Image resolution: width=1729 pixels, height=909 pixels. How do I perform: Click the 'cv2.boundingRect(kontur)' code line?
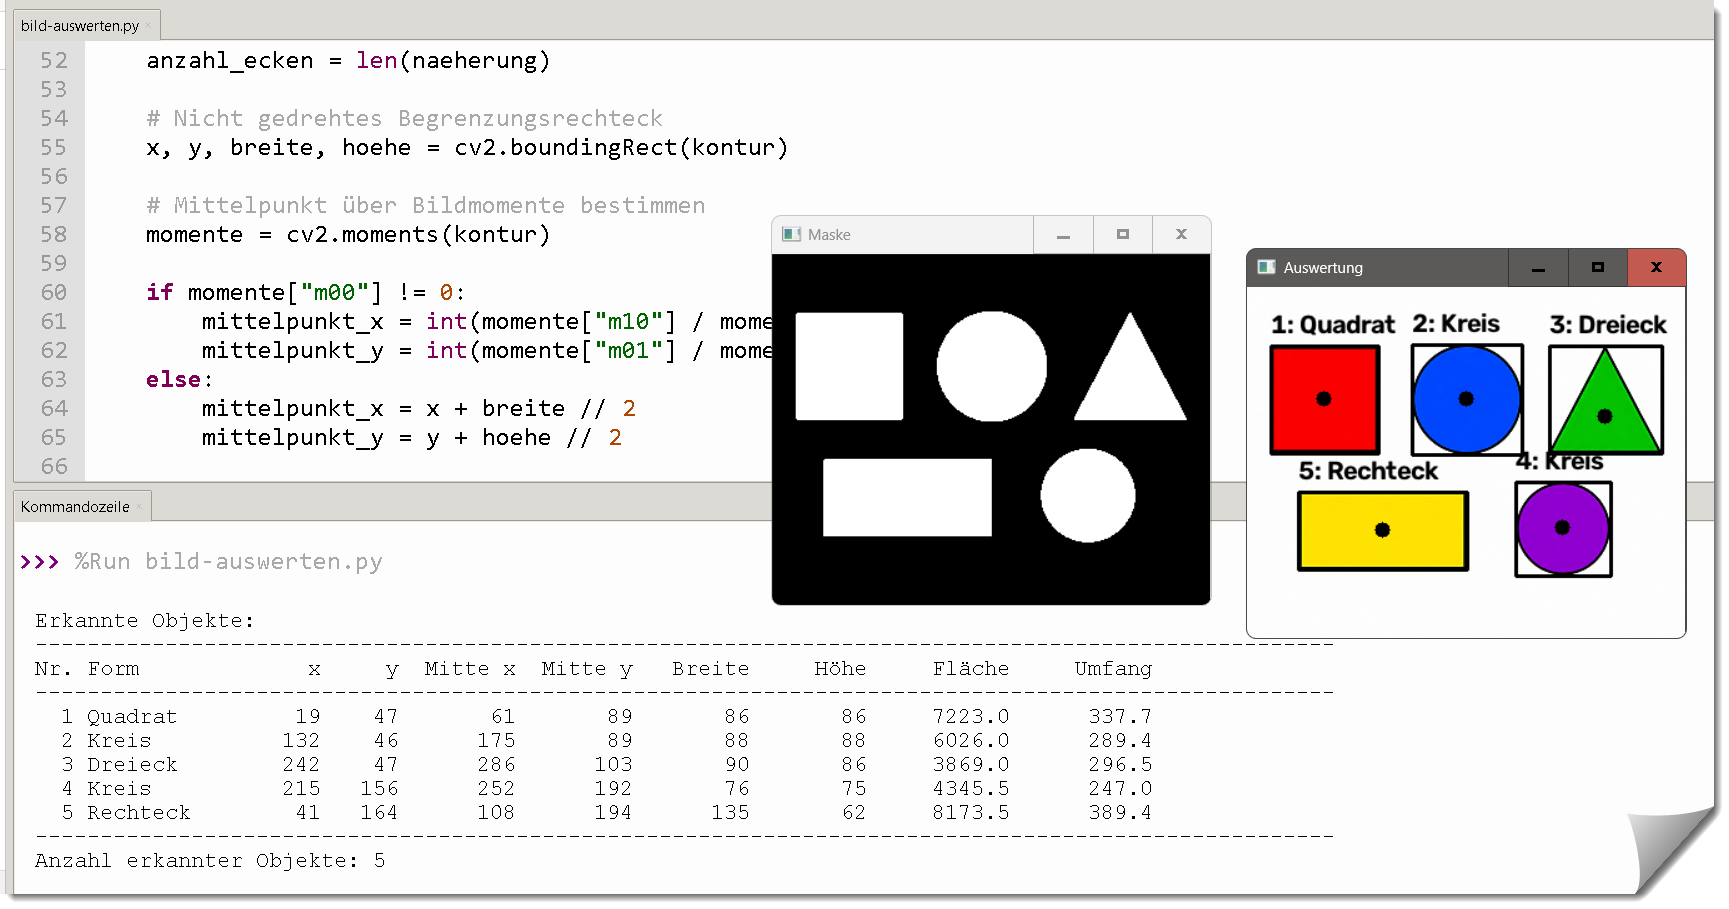pyautogui.click(x=467, y=148)
